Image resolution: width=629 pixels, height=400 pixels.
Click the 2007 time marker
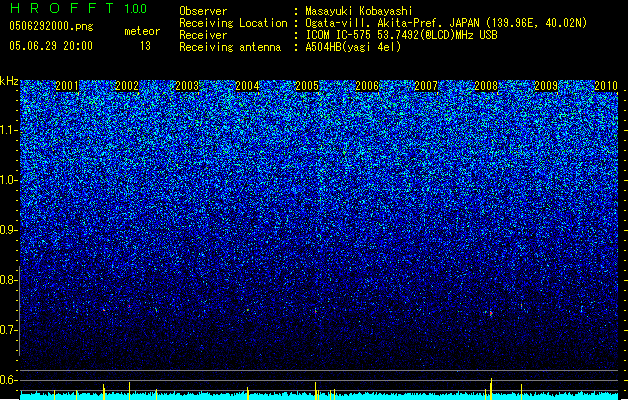coord(426,86)
